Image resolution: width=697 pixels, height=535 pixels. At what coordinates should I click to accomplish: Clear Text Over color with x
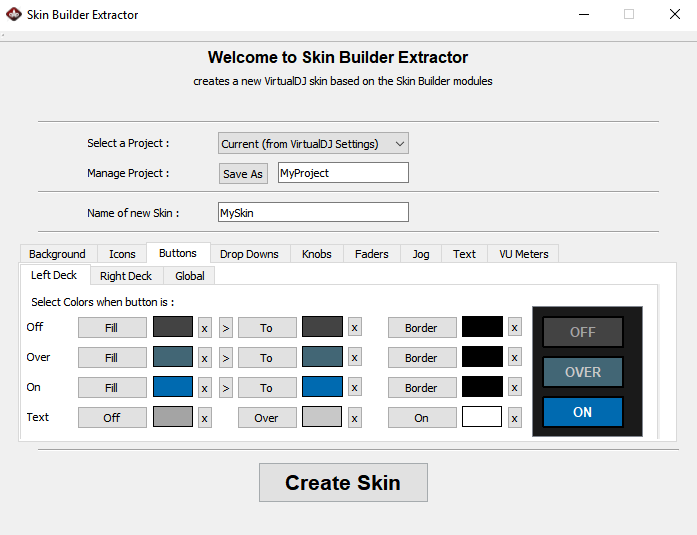(355, 418)
